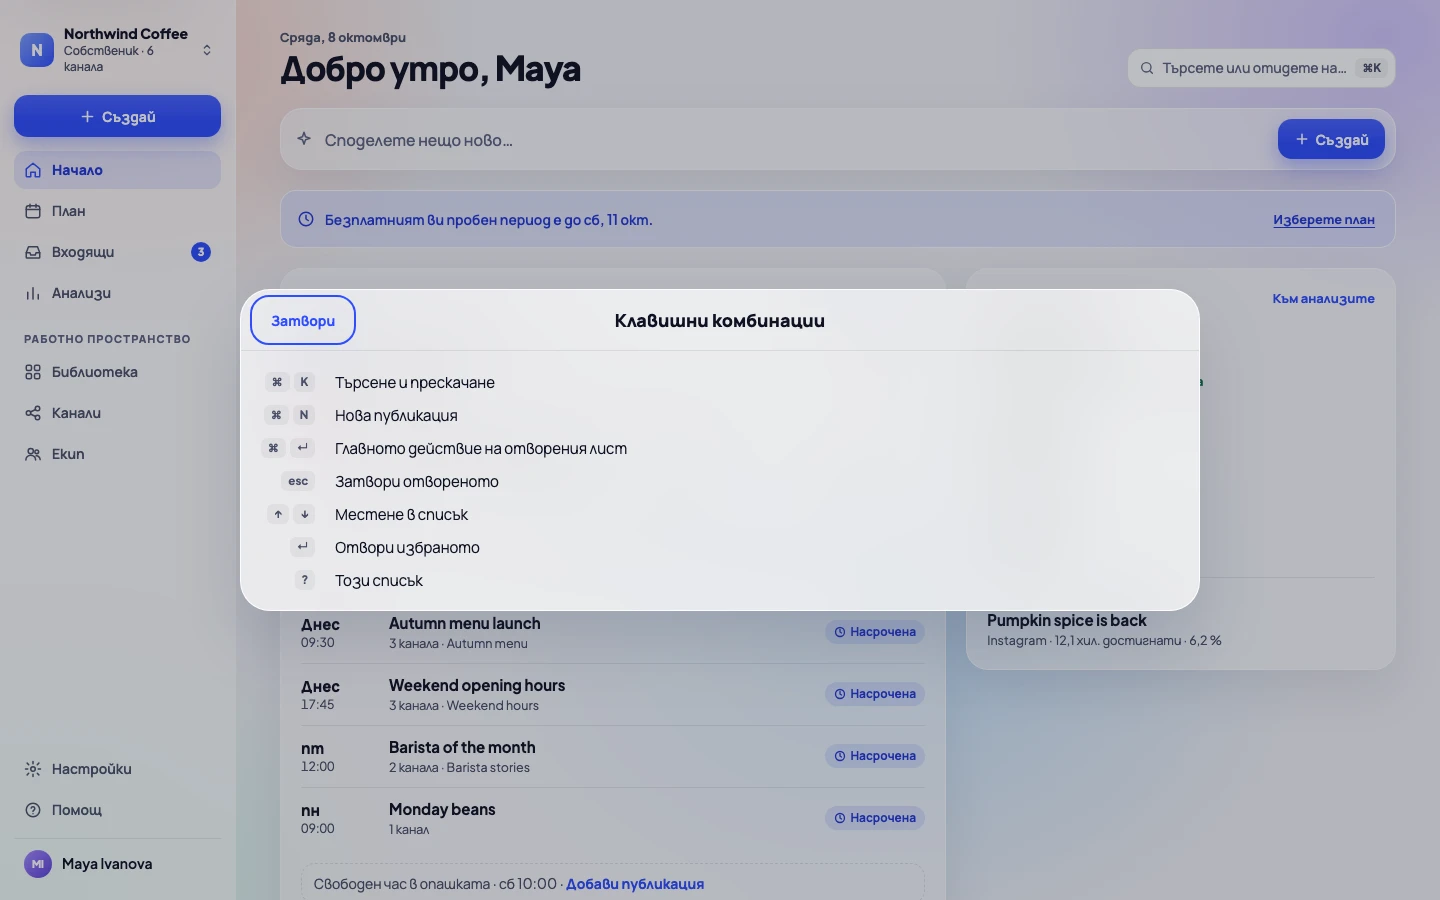This screenshot has width=1440, height=900.
Task: Open the Monday beans post
Action: point(612,818)
